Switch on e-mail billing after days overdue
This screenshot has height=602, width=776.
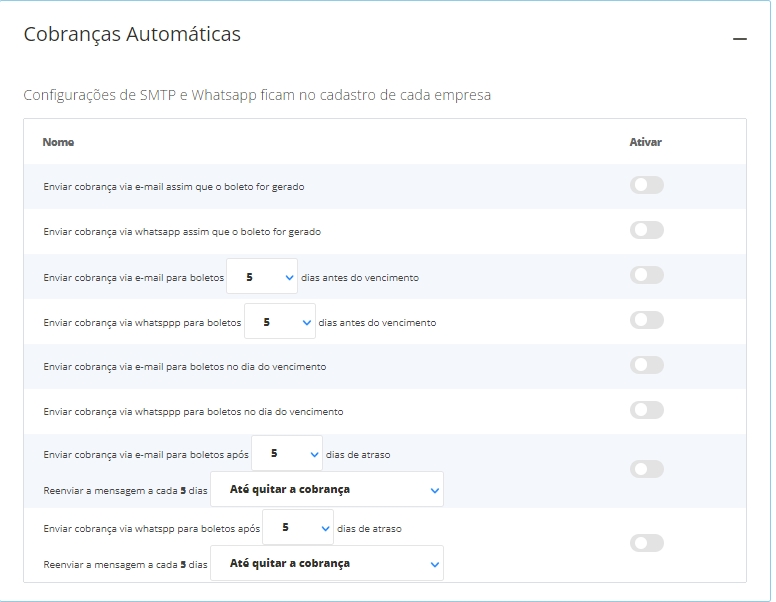646,469
